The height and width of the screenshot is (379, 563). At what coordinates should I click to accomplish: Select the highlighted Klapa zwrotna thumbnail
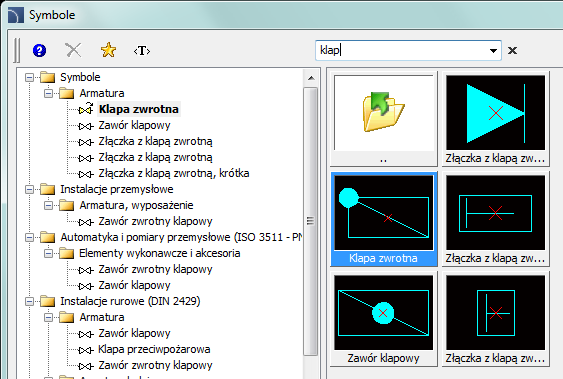point(383,219)
